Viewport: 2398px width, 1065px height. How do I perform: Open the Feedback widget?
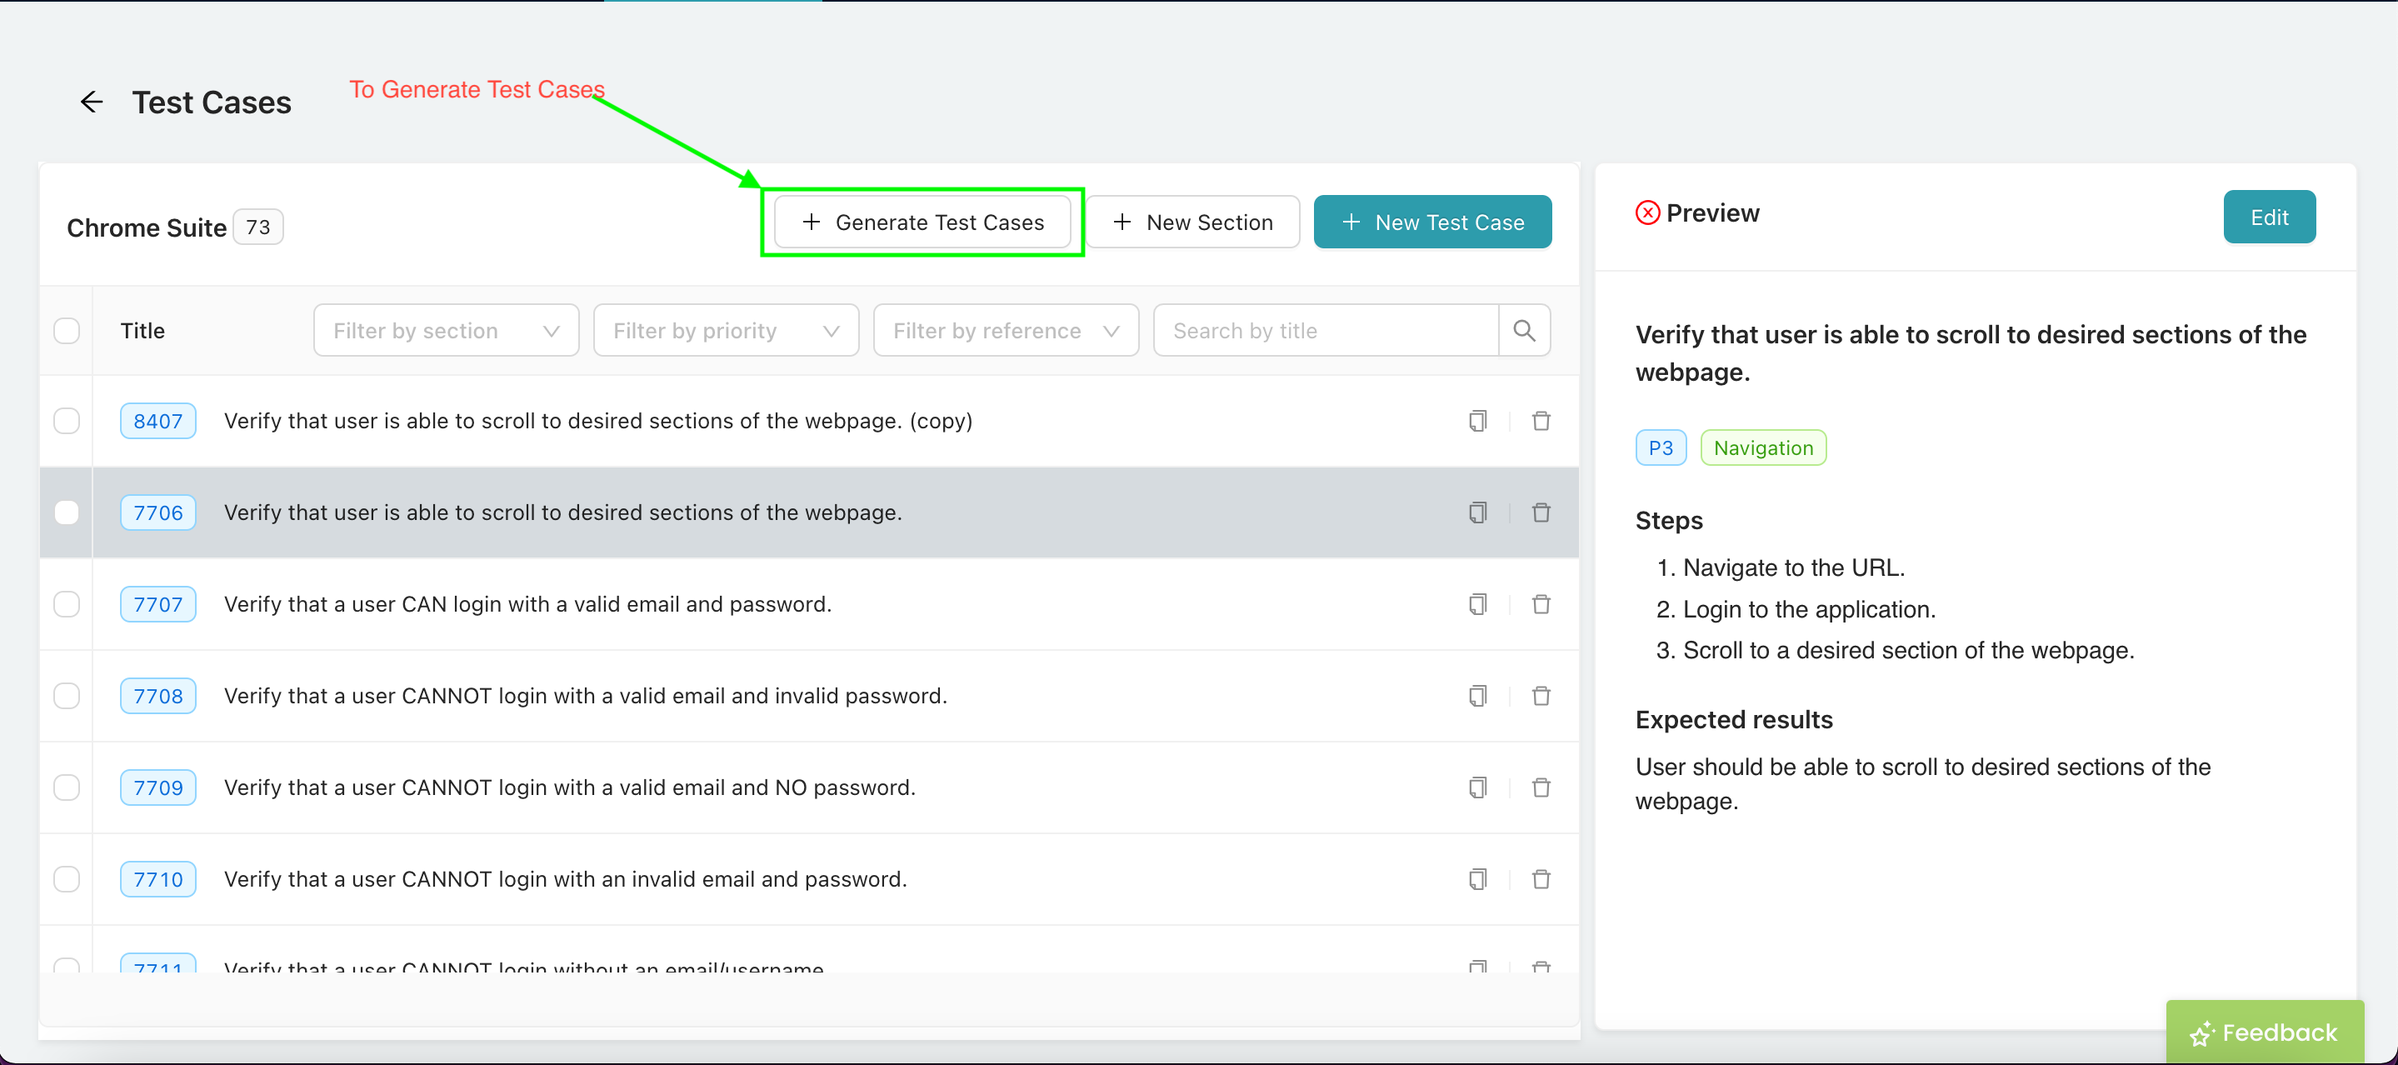2264,1032
